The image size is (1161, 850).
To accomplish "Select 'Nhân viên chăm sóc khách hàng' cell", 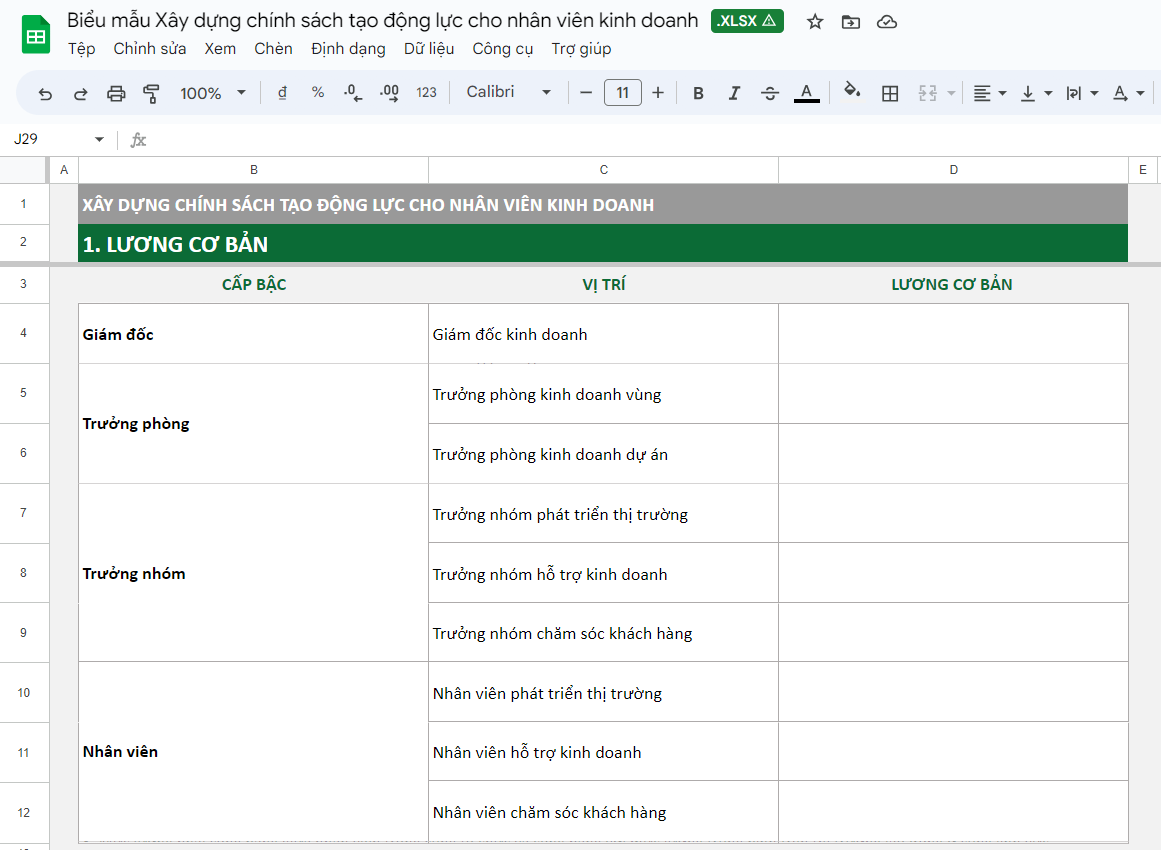I will coord(603,811).
